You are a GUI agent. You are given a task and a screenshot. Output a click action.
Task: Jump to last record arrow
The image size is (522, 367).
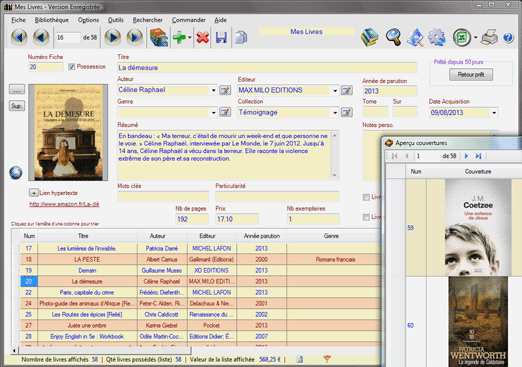pos(135,37)
